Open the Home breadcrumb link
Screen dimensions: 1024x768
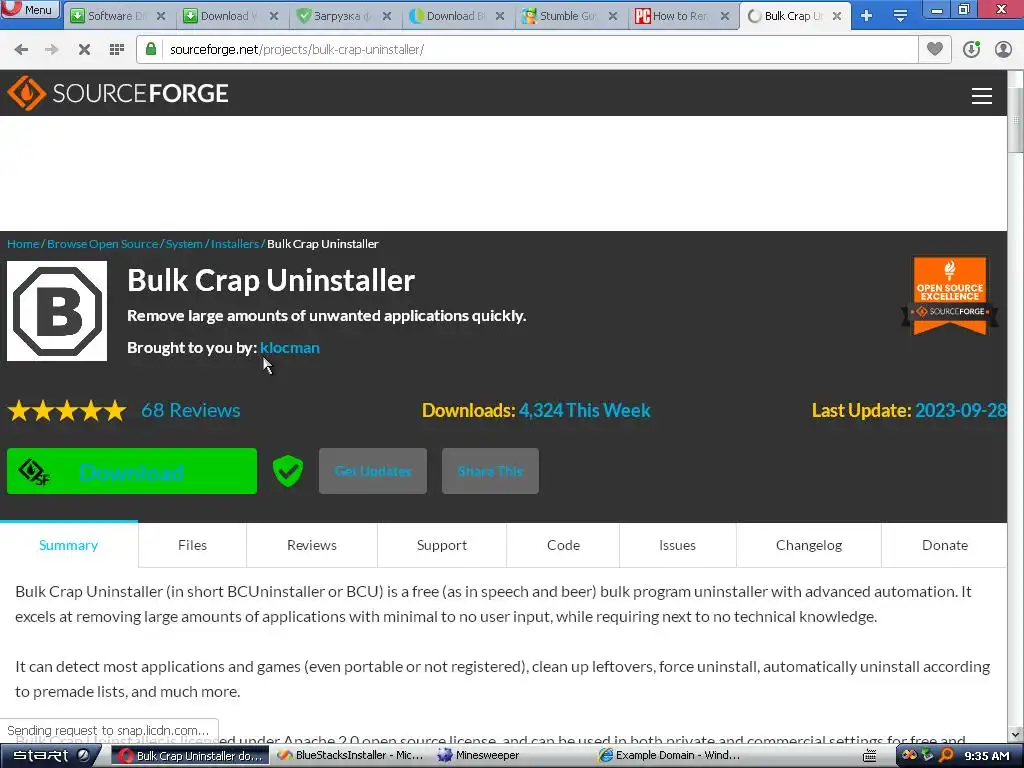24,244
